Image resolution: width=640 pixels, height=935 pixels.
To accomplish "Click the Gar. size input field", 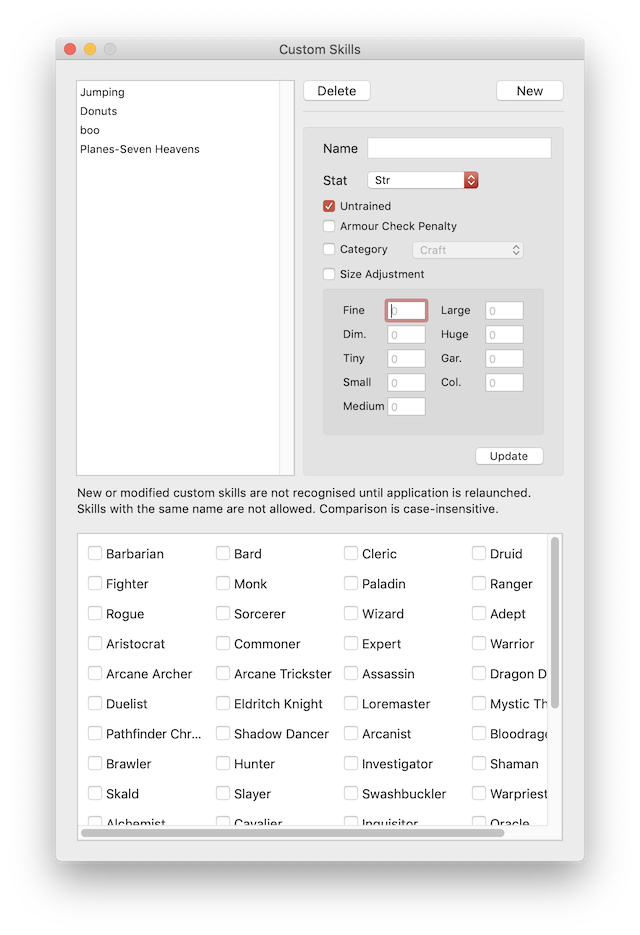I will tap(504, 358).
